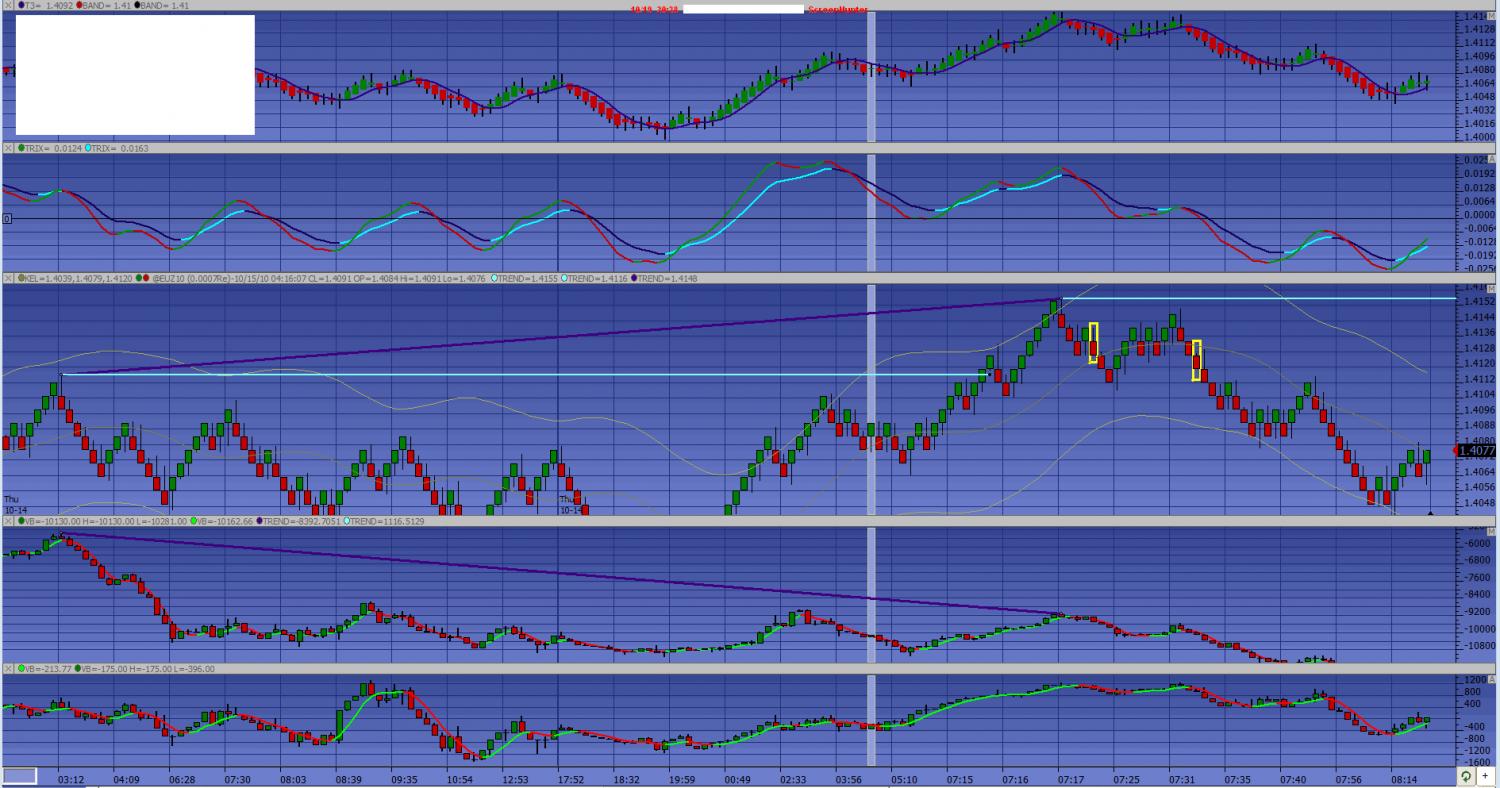
Task: Click the olive KEL study marker dot
Action: point(21,278)
